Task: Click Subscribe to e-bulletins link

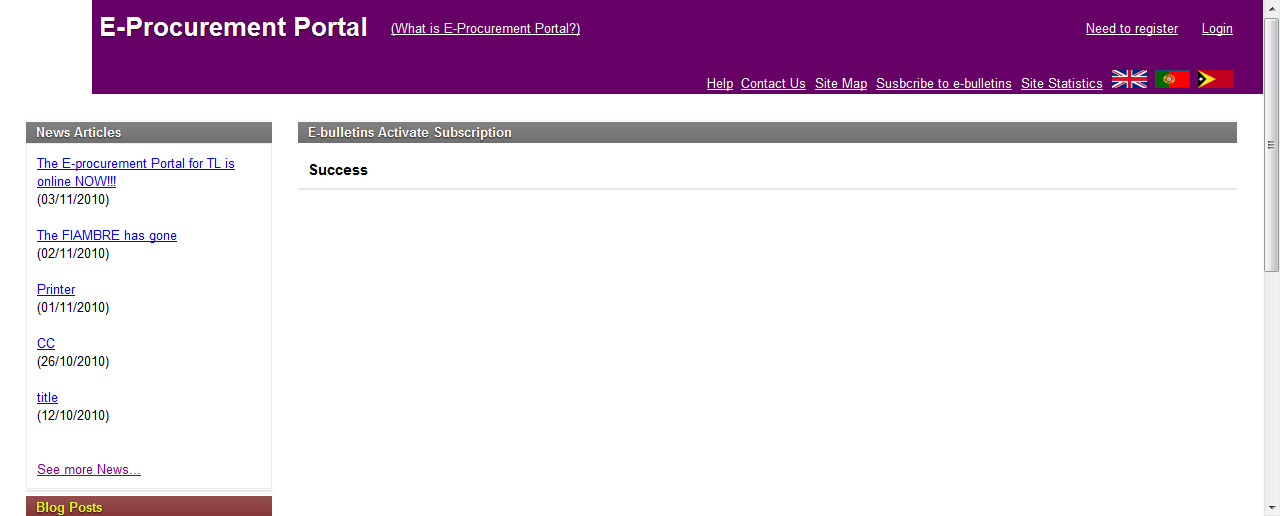Action: (943, 84)
